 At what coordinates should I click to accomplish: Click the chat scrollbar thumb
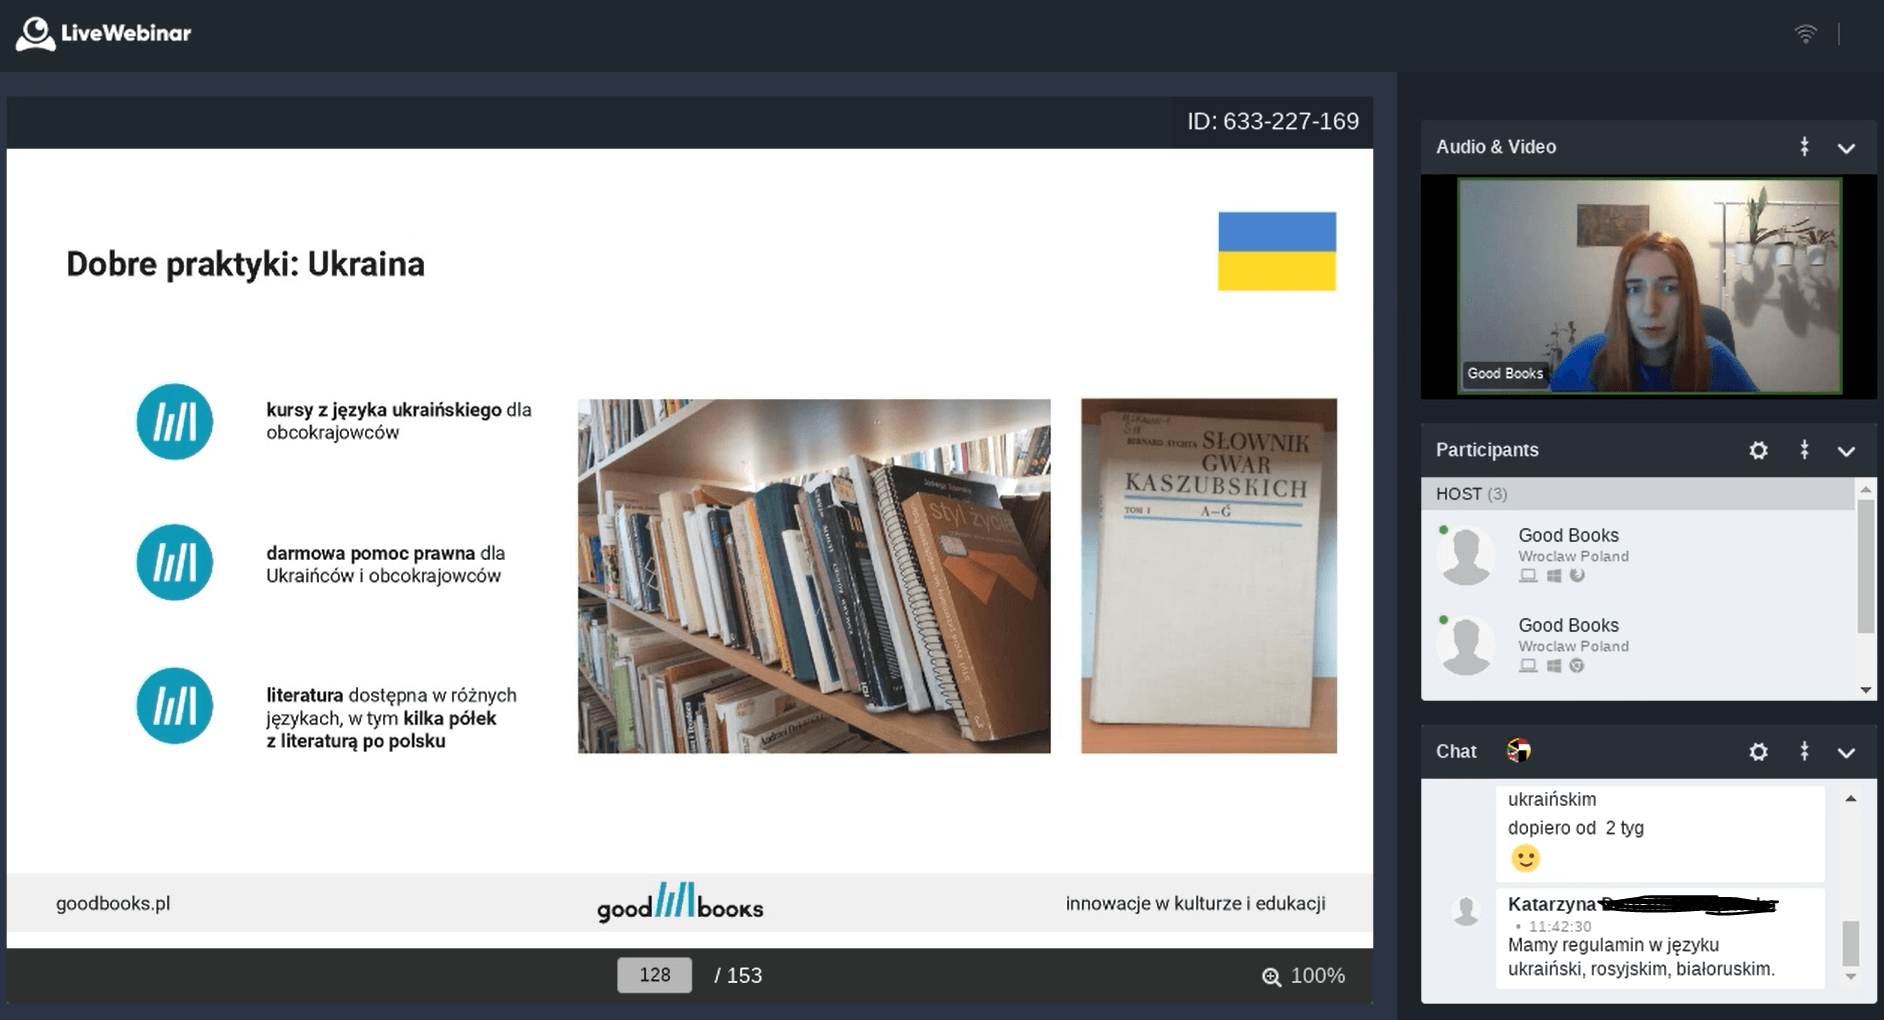1851,942
